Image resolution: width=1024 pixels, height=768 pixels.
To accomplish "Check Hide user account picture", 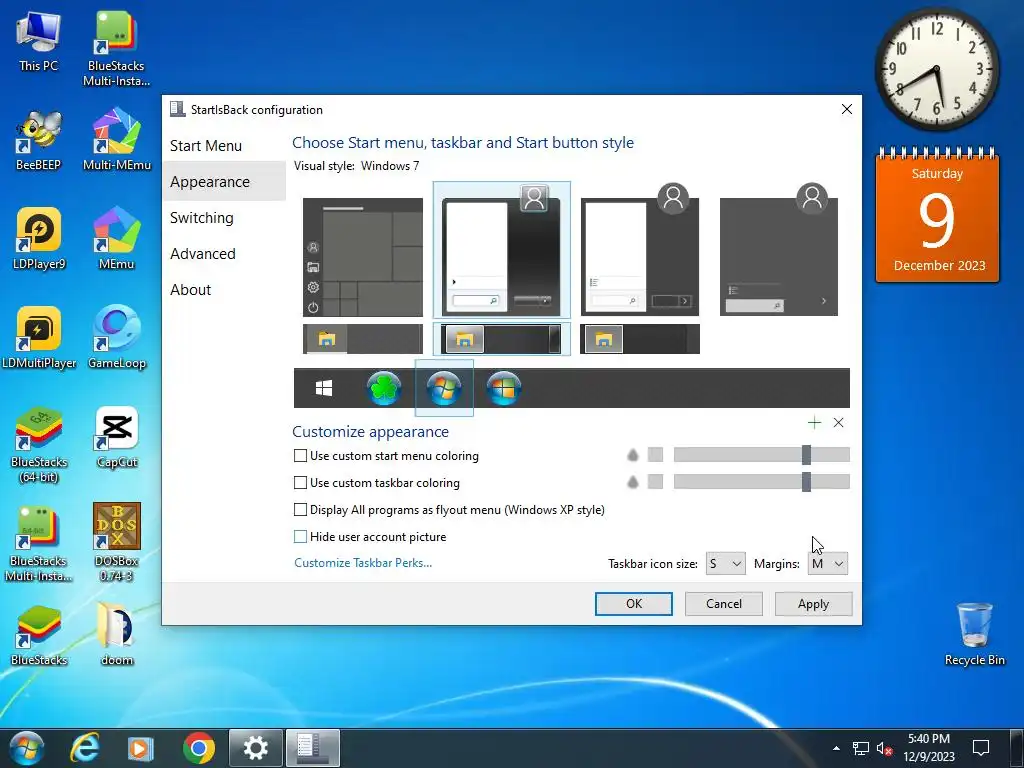I will [x=300, y=537].
